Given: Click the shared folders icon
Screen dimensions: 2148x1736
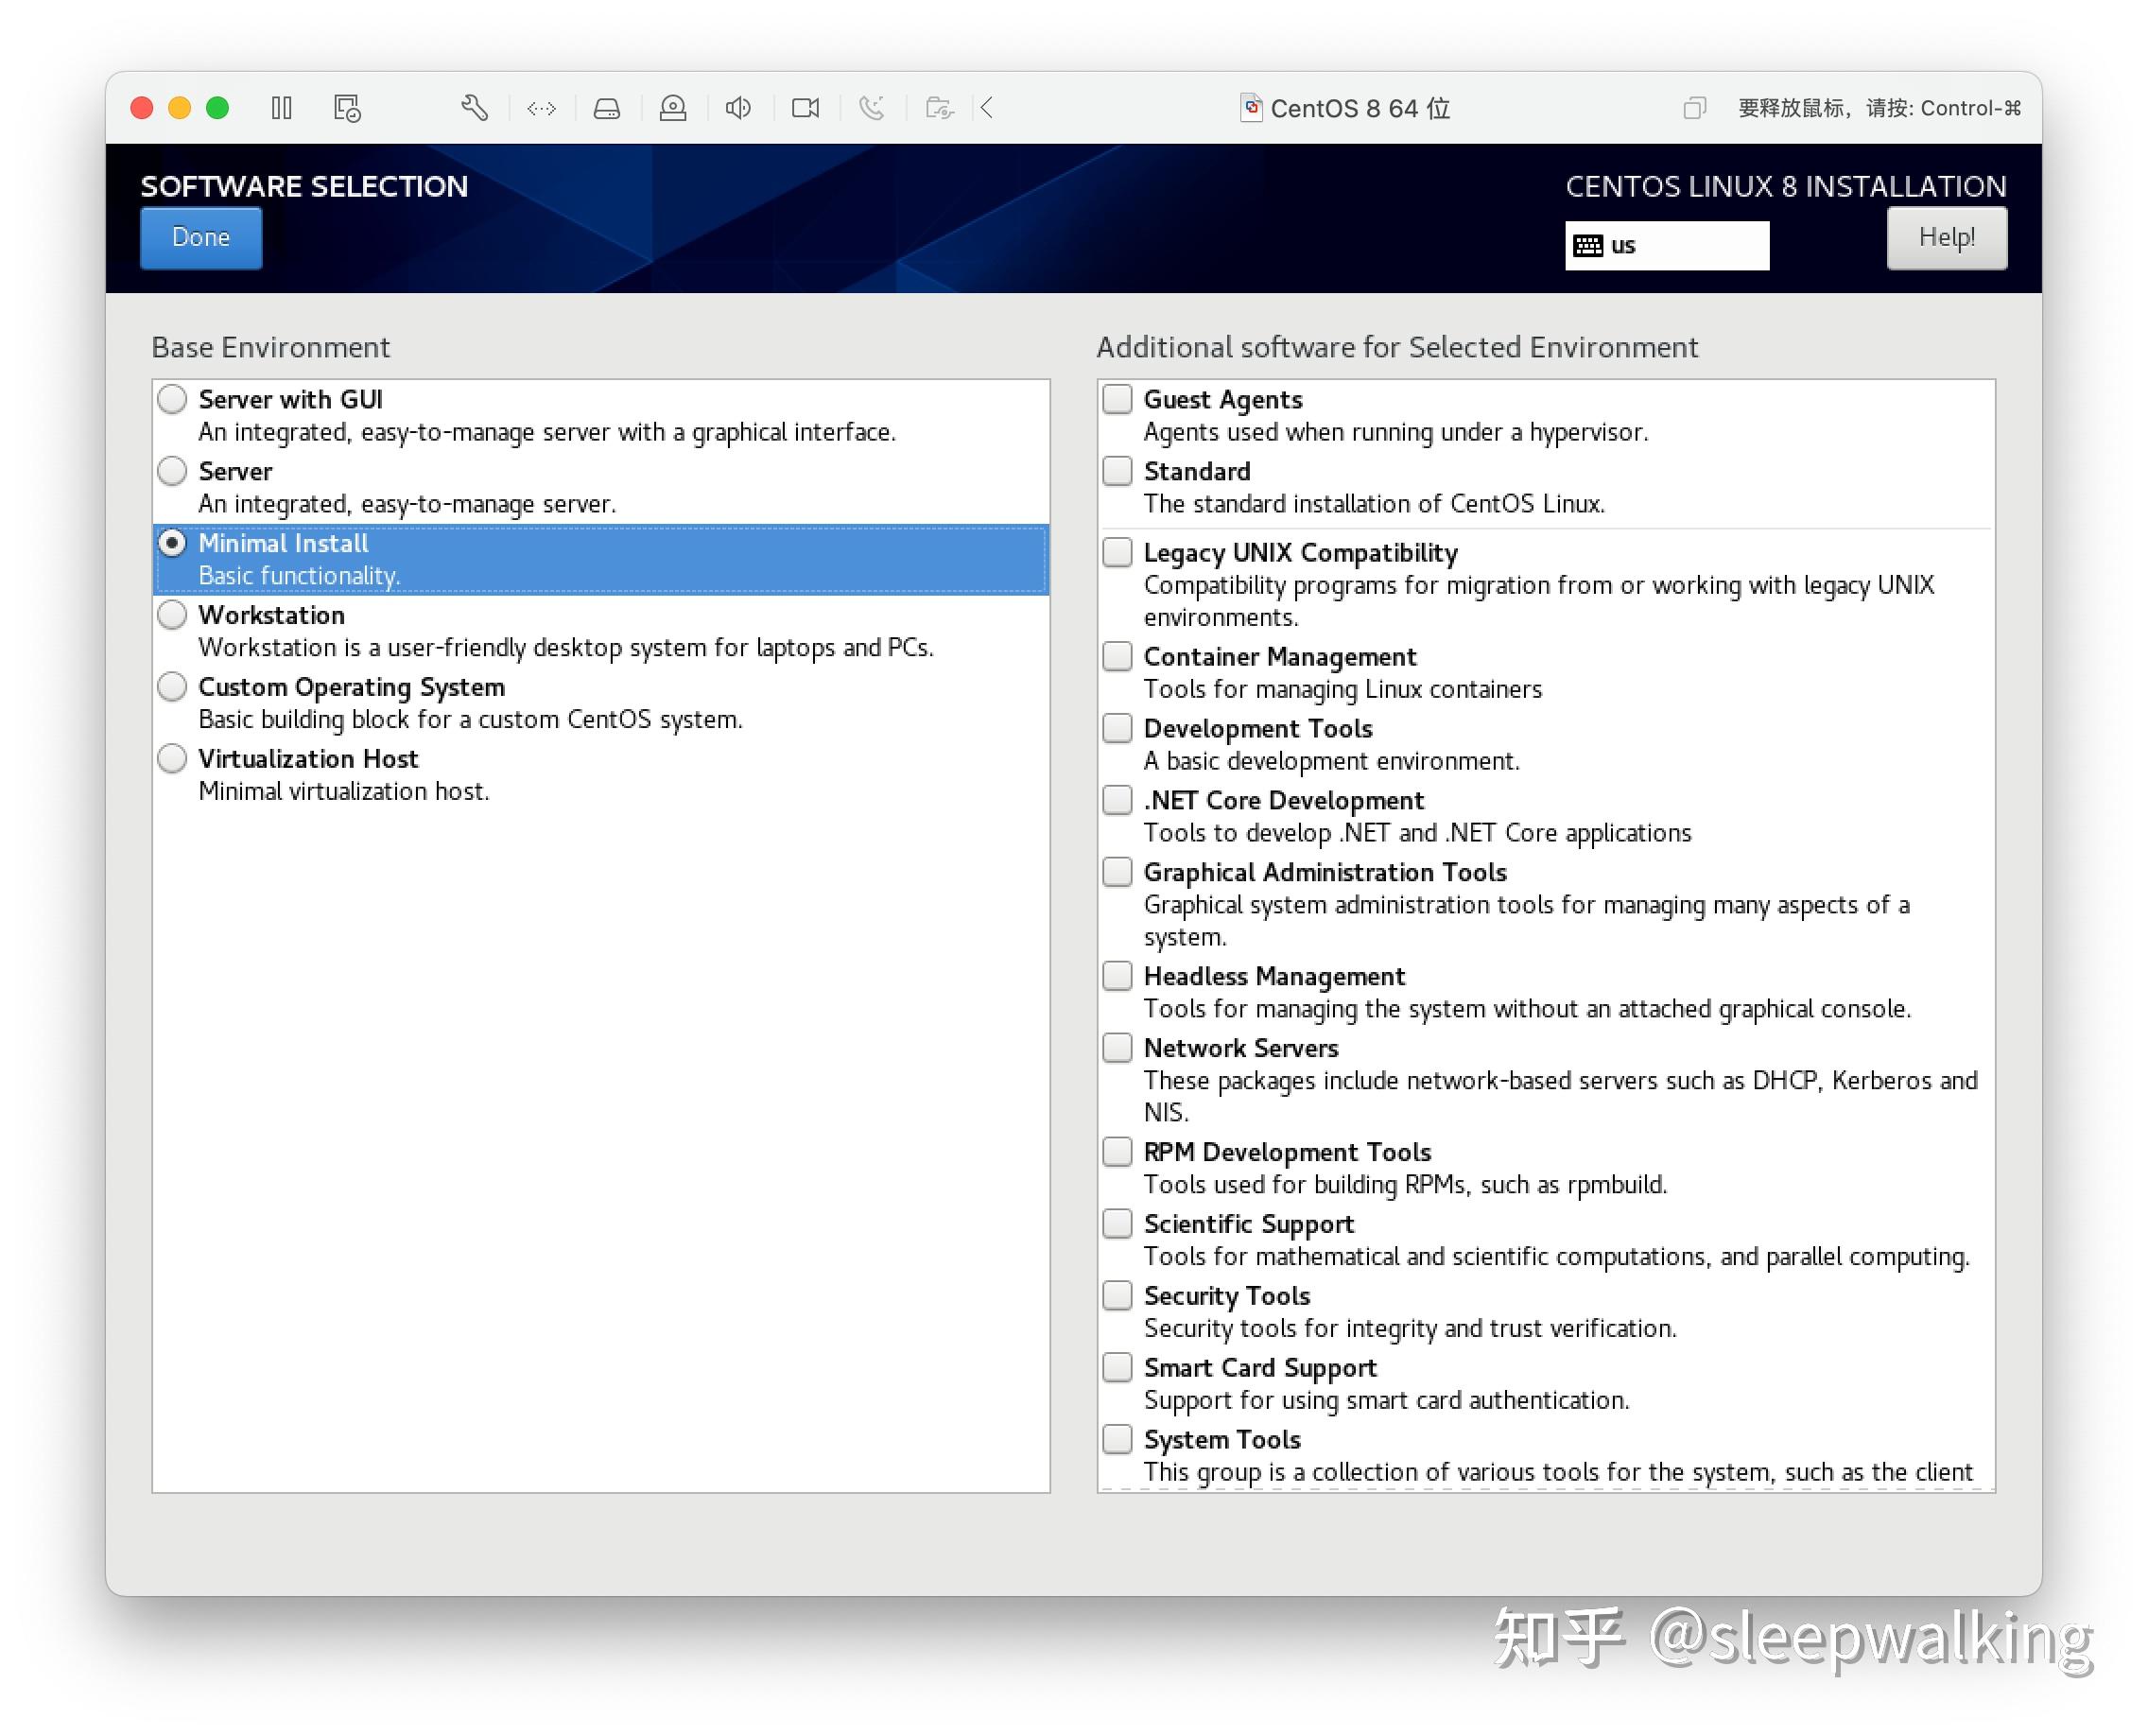Looking at the screenshot, I should coord(939,108).
